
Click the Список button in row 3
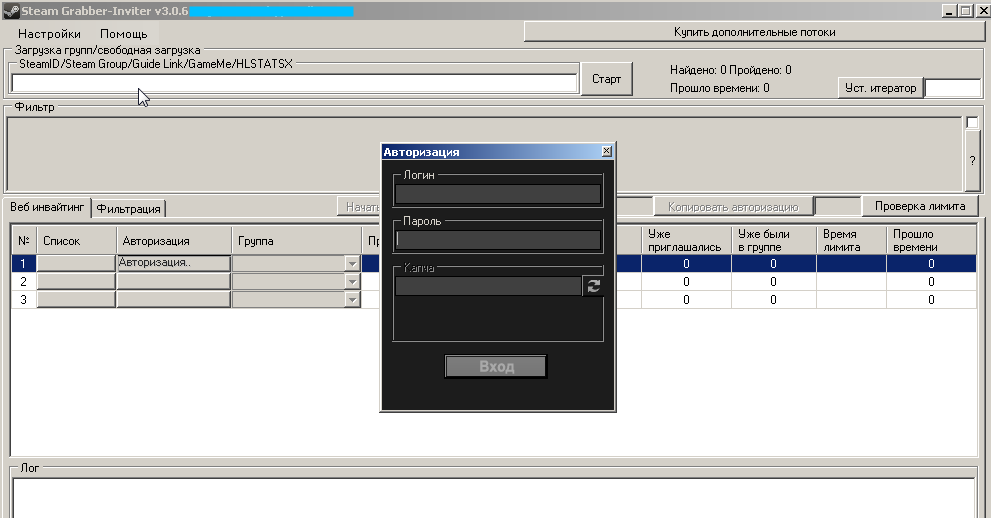[x=76, y=299]
